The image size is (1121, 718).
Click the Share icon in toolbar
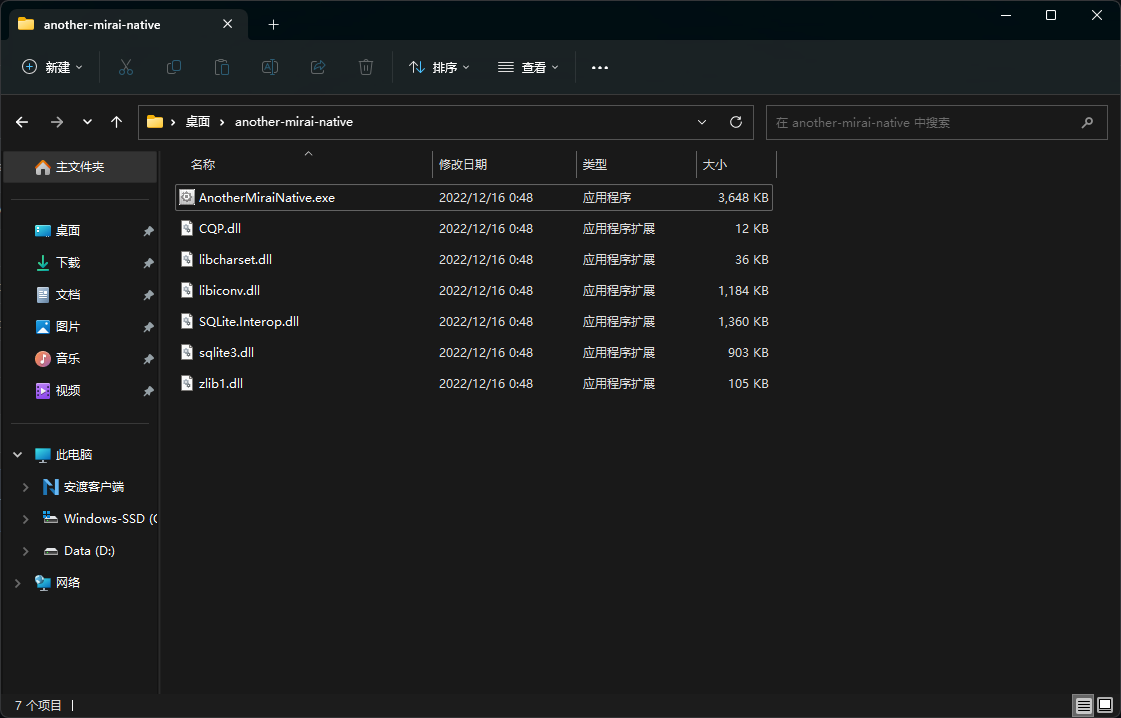click(318, 67)
